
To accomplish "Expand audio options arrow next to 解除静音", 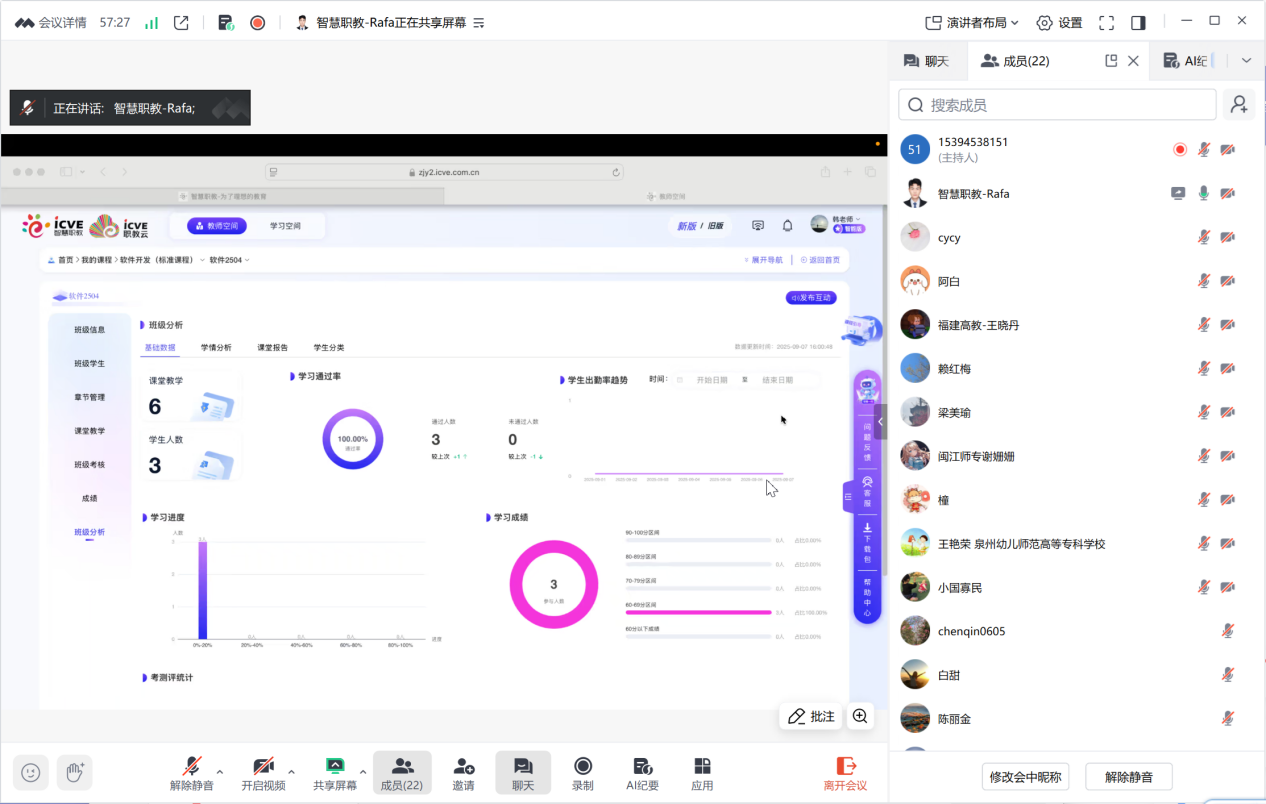I will (x=220, y=771).
